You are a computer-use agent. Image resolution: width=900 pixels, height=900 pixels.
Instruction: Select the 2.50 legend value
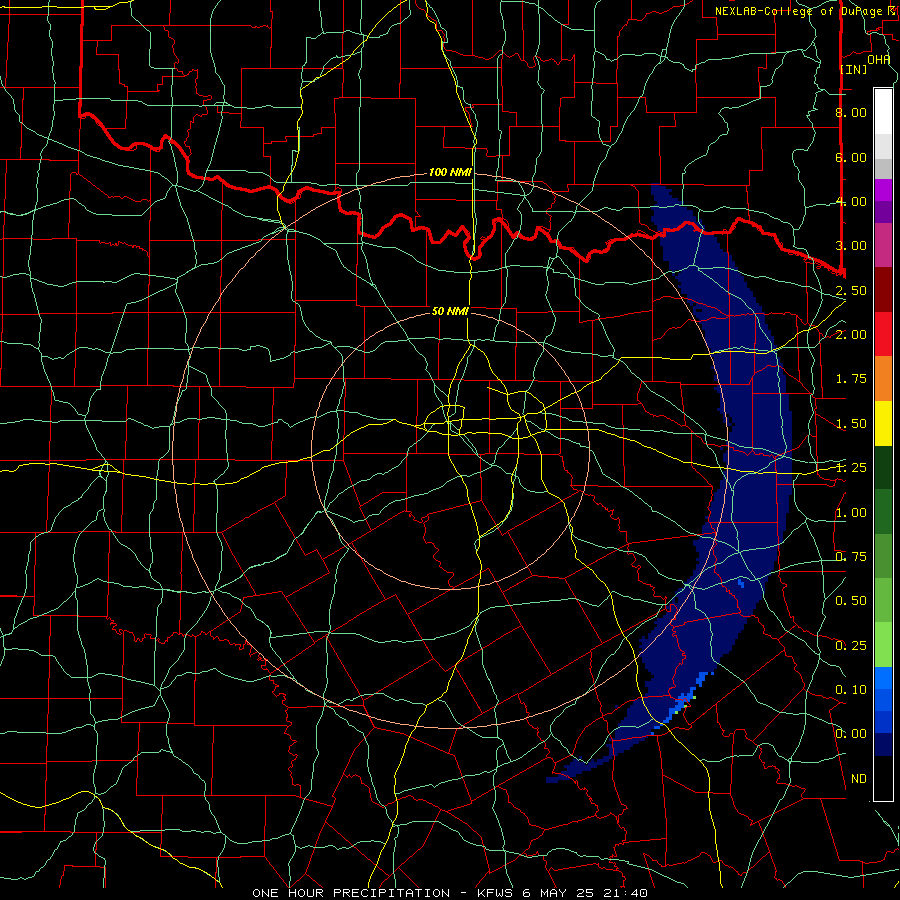coord(851,290)
